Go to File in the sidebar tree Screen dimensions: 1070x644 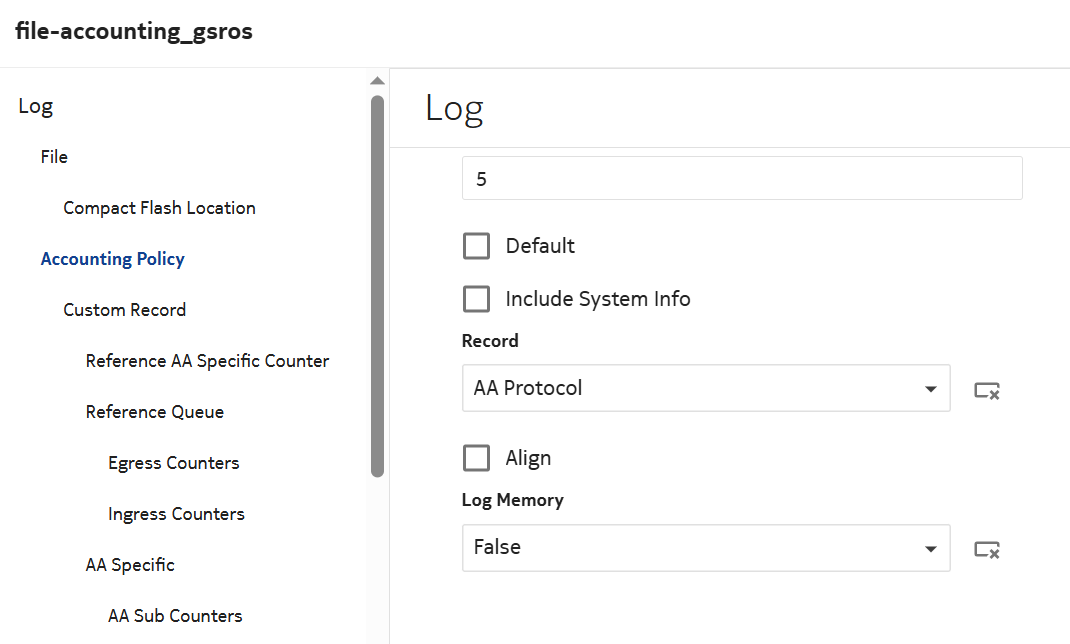pos(54,157)
